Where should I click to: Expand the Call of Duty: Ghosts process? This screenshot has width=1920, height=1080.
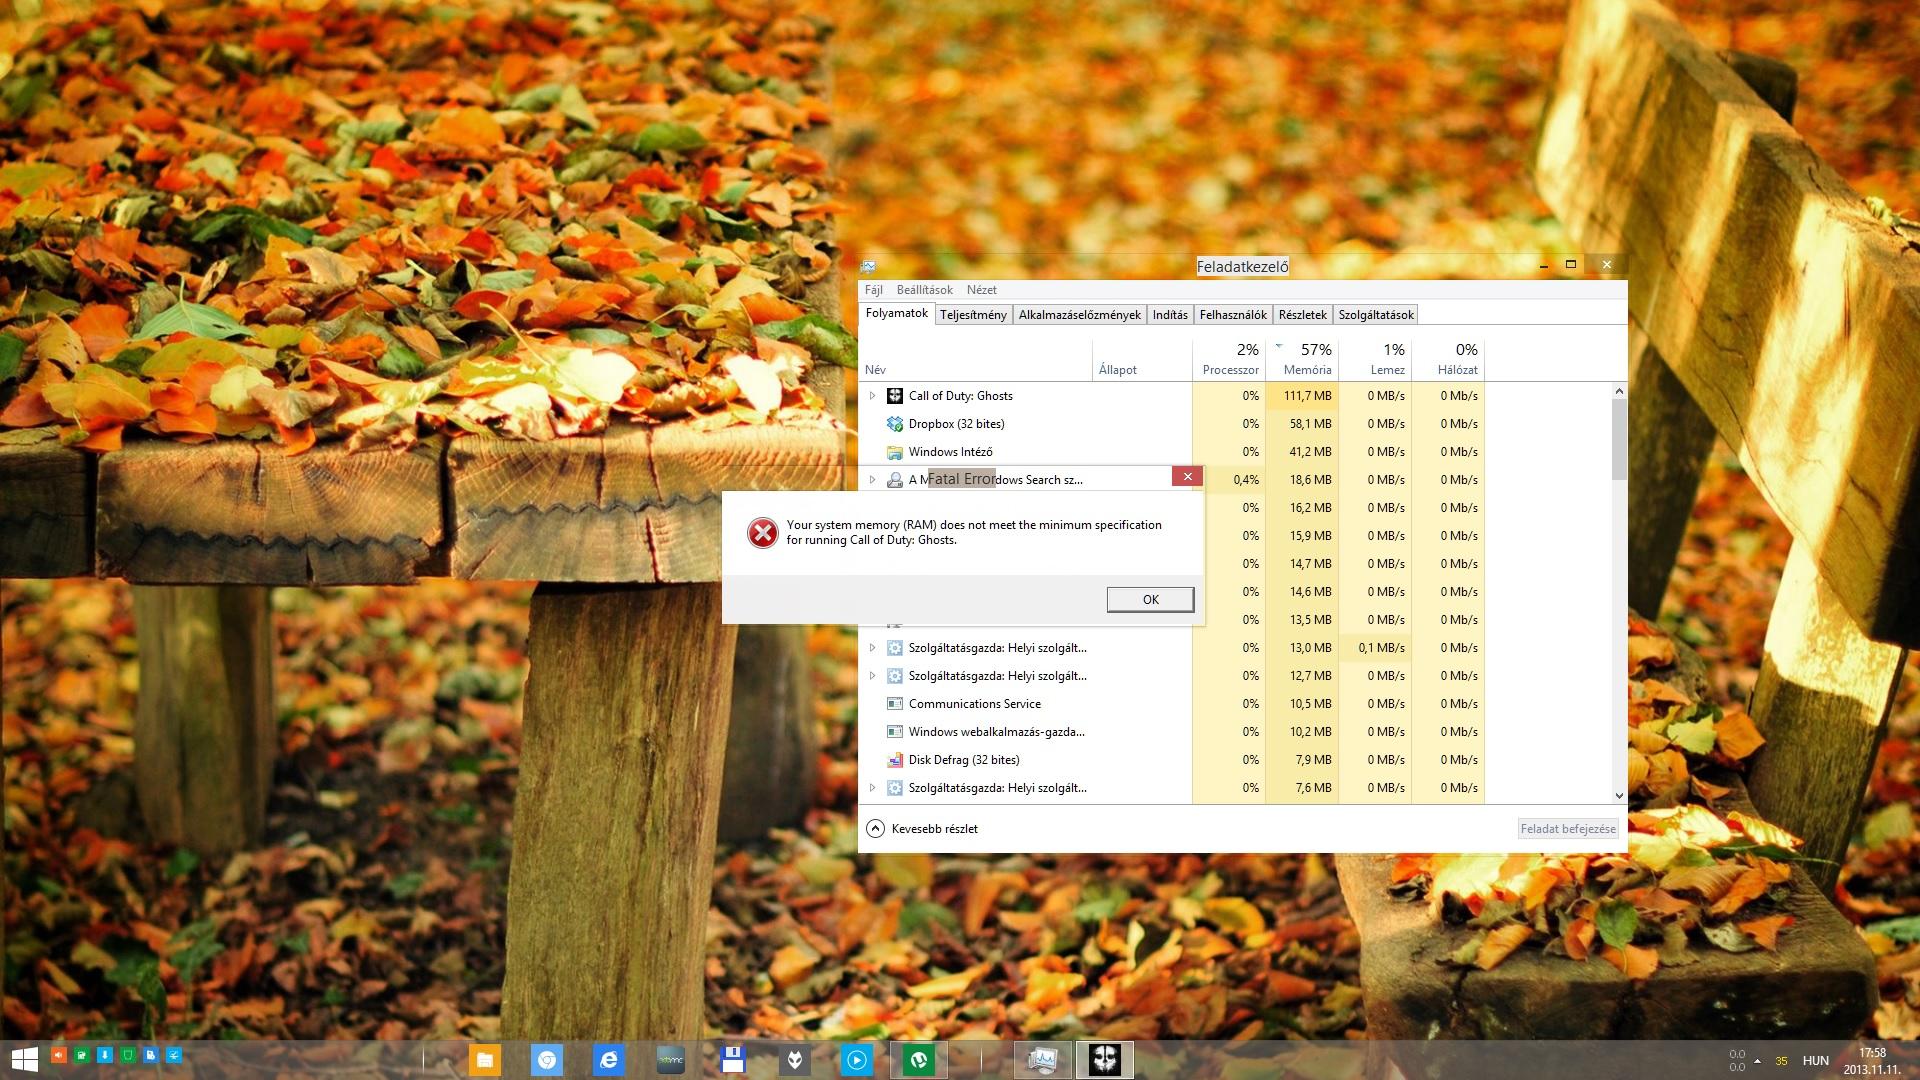click(x=872, y=396)
